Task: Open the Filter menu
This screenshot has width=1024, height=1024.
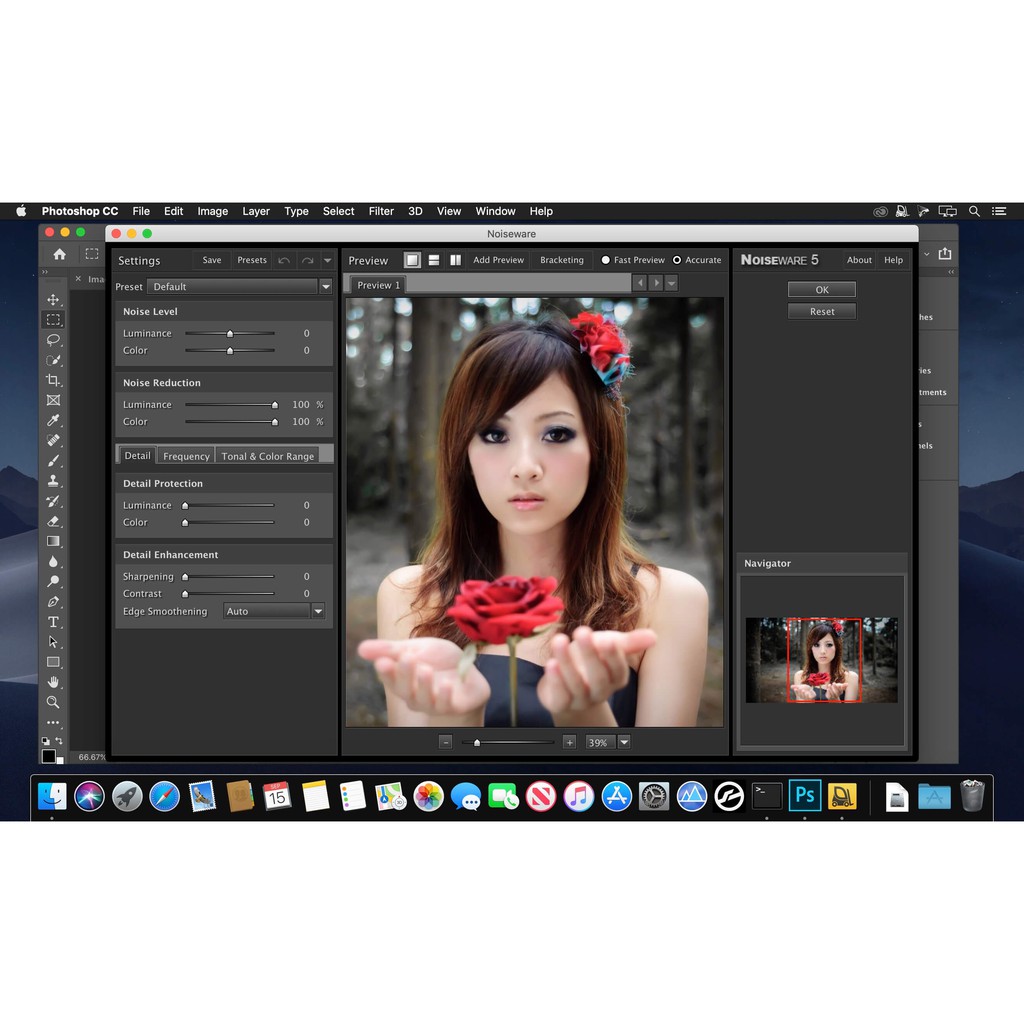Action: point(381,211)
